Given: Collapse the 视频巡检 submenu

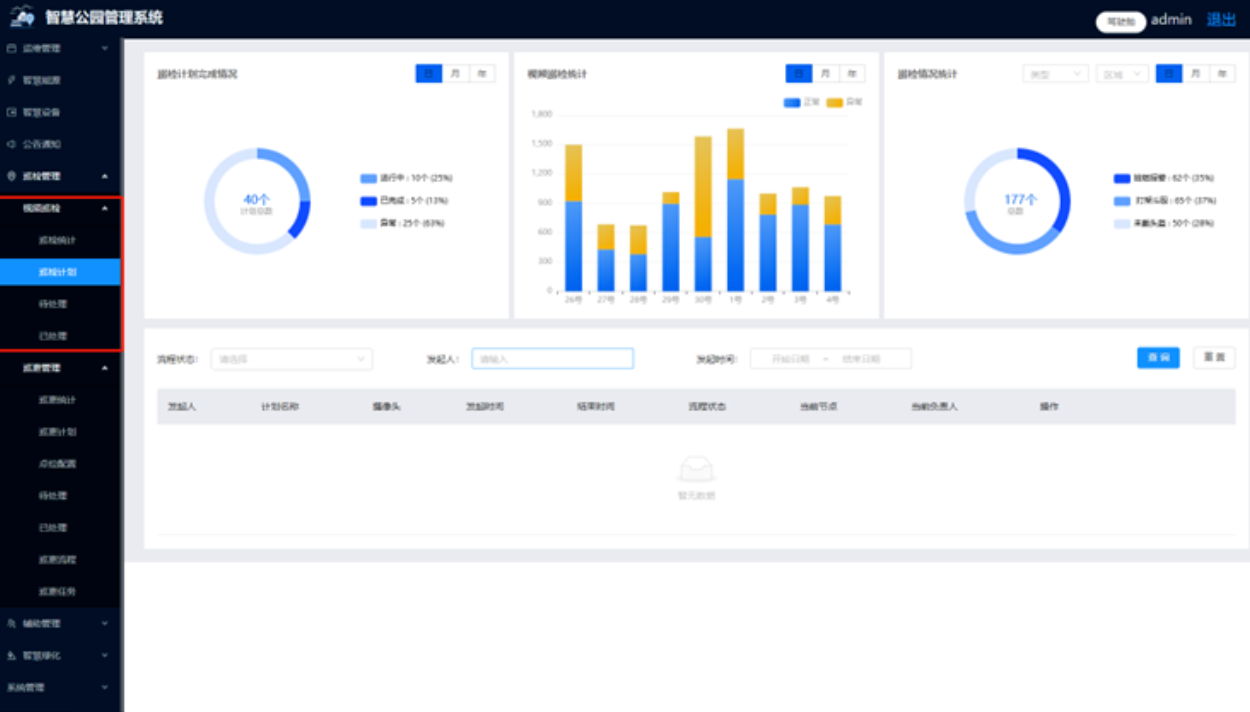Looking at the screenshot, I should tap(105, 208).
